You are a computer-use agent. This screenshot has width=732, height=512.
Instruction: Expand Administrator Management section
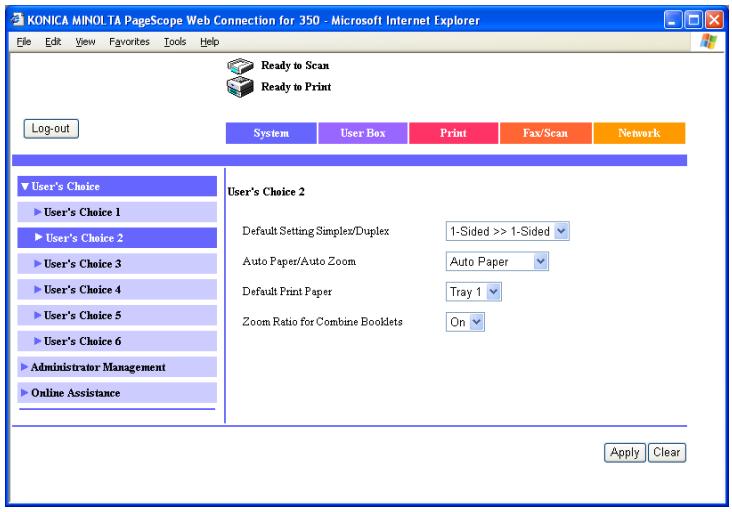pos(117,367)
